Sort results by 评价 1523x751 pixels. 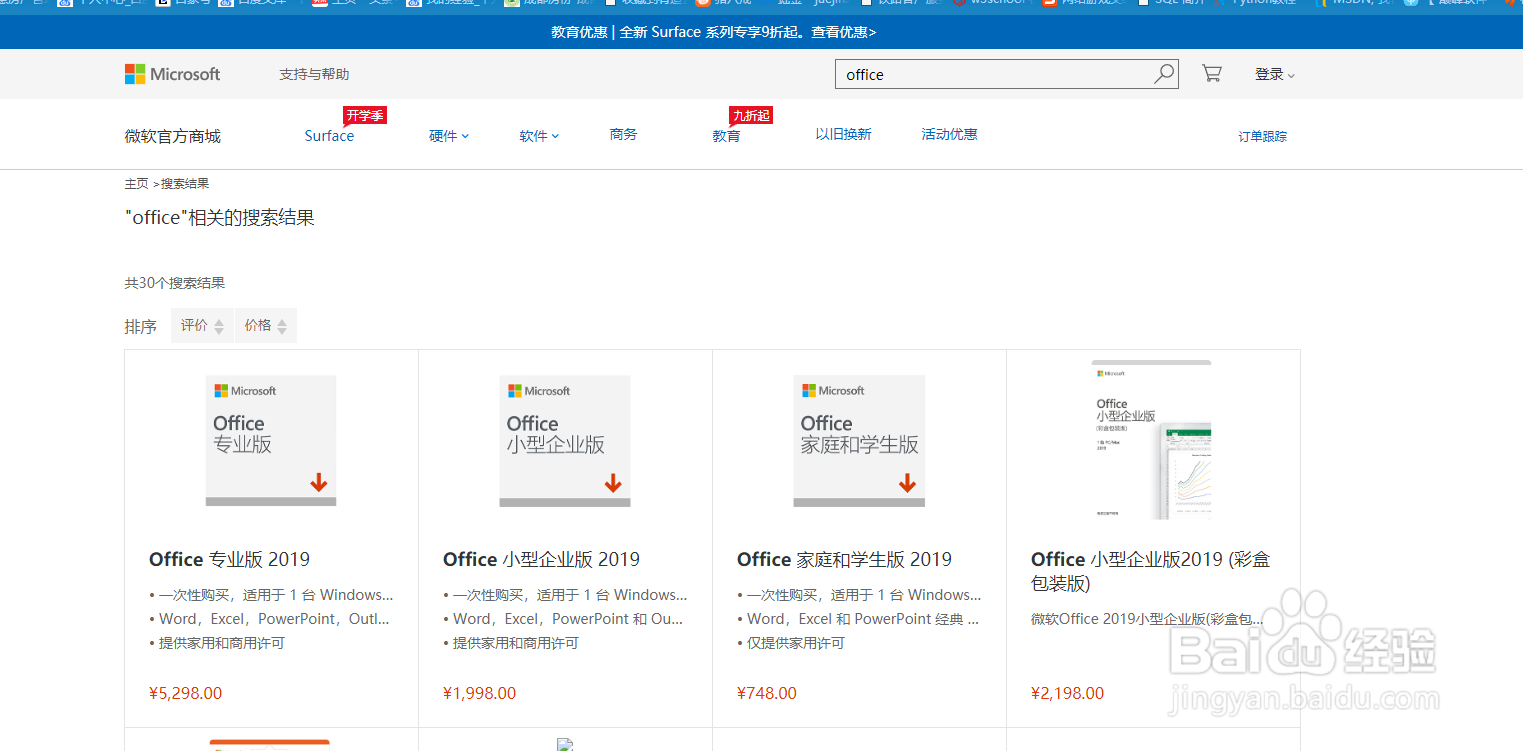202,326
